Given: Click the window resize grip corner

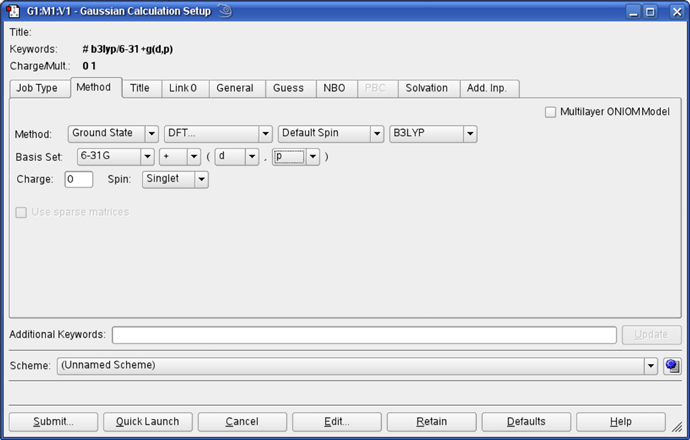Looking at the screenshot, I should click(677, 426).
